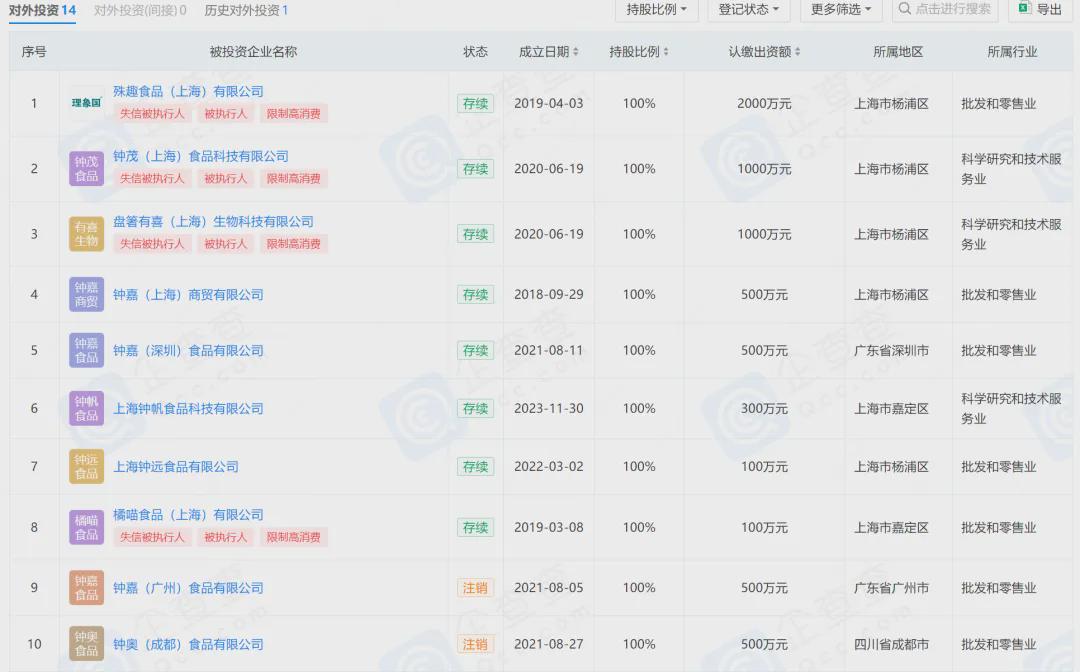Switch to 对外投资 14 tab
This screenshot has height=672, width=1080.
point(42,10)
